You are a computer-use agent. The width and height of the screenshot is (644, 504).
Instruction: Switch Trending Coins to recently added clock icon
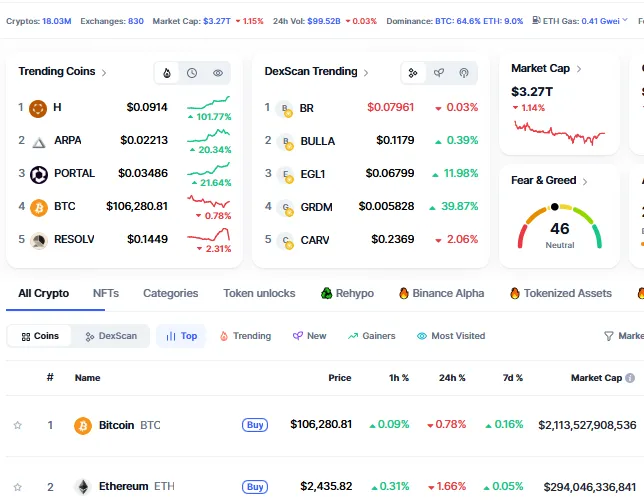coord(192,73)
